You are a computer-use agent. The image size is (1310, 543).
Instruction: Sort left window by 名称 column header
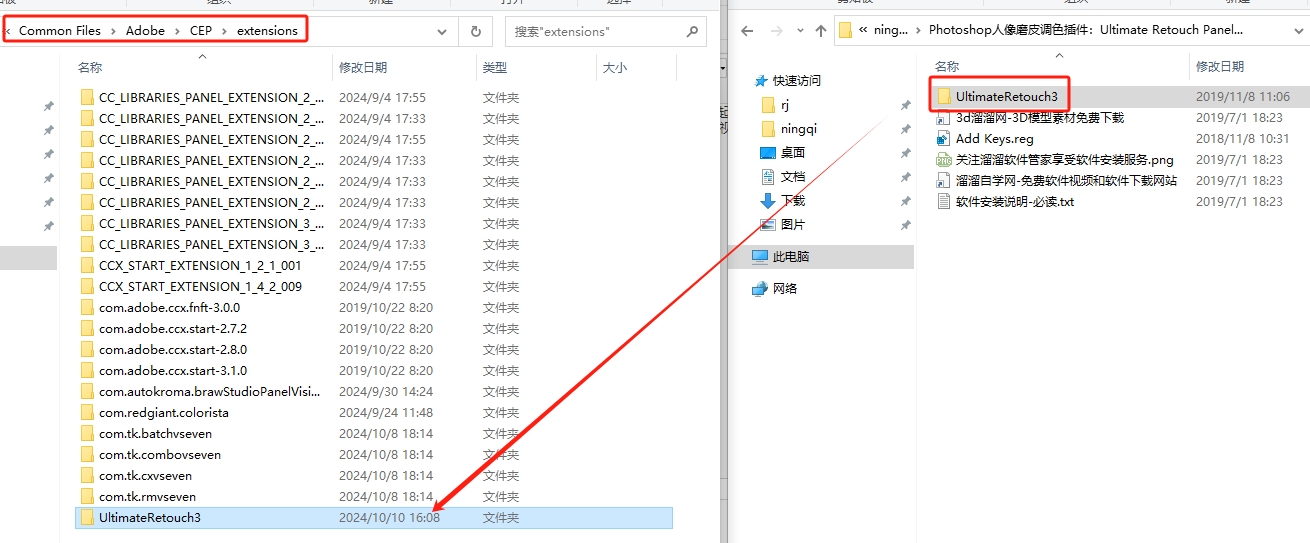90,67
